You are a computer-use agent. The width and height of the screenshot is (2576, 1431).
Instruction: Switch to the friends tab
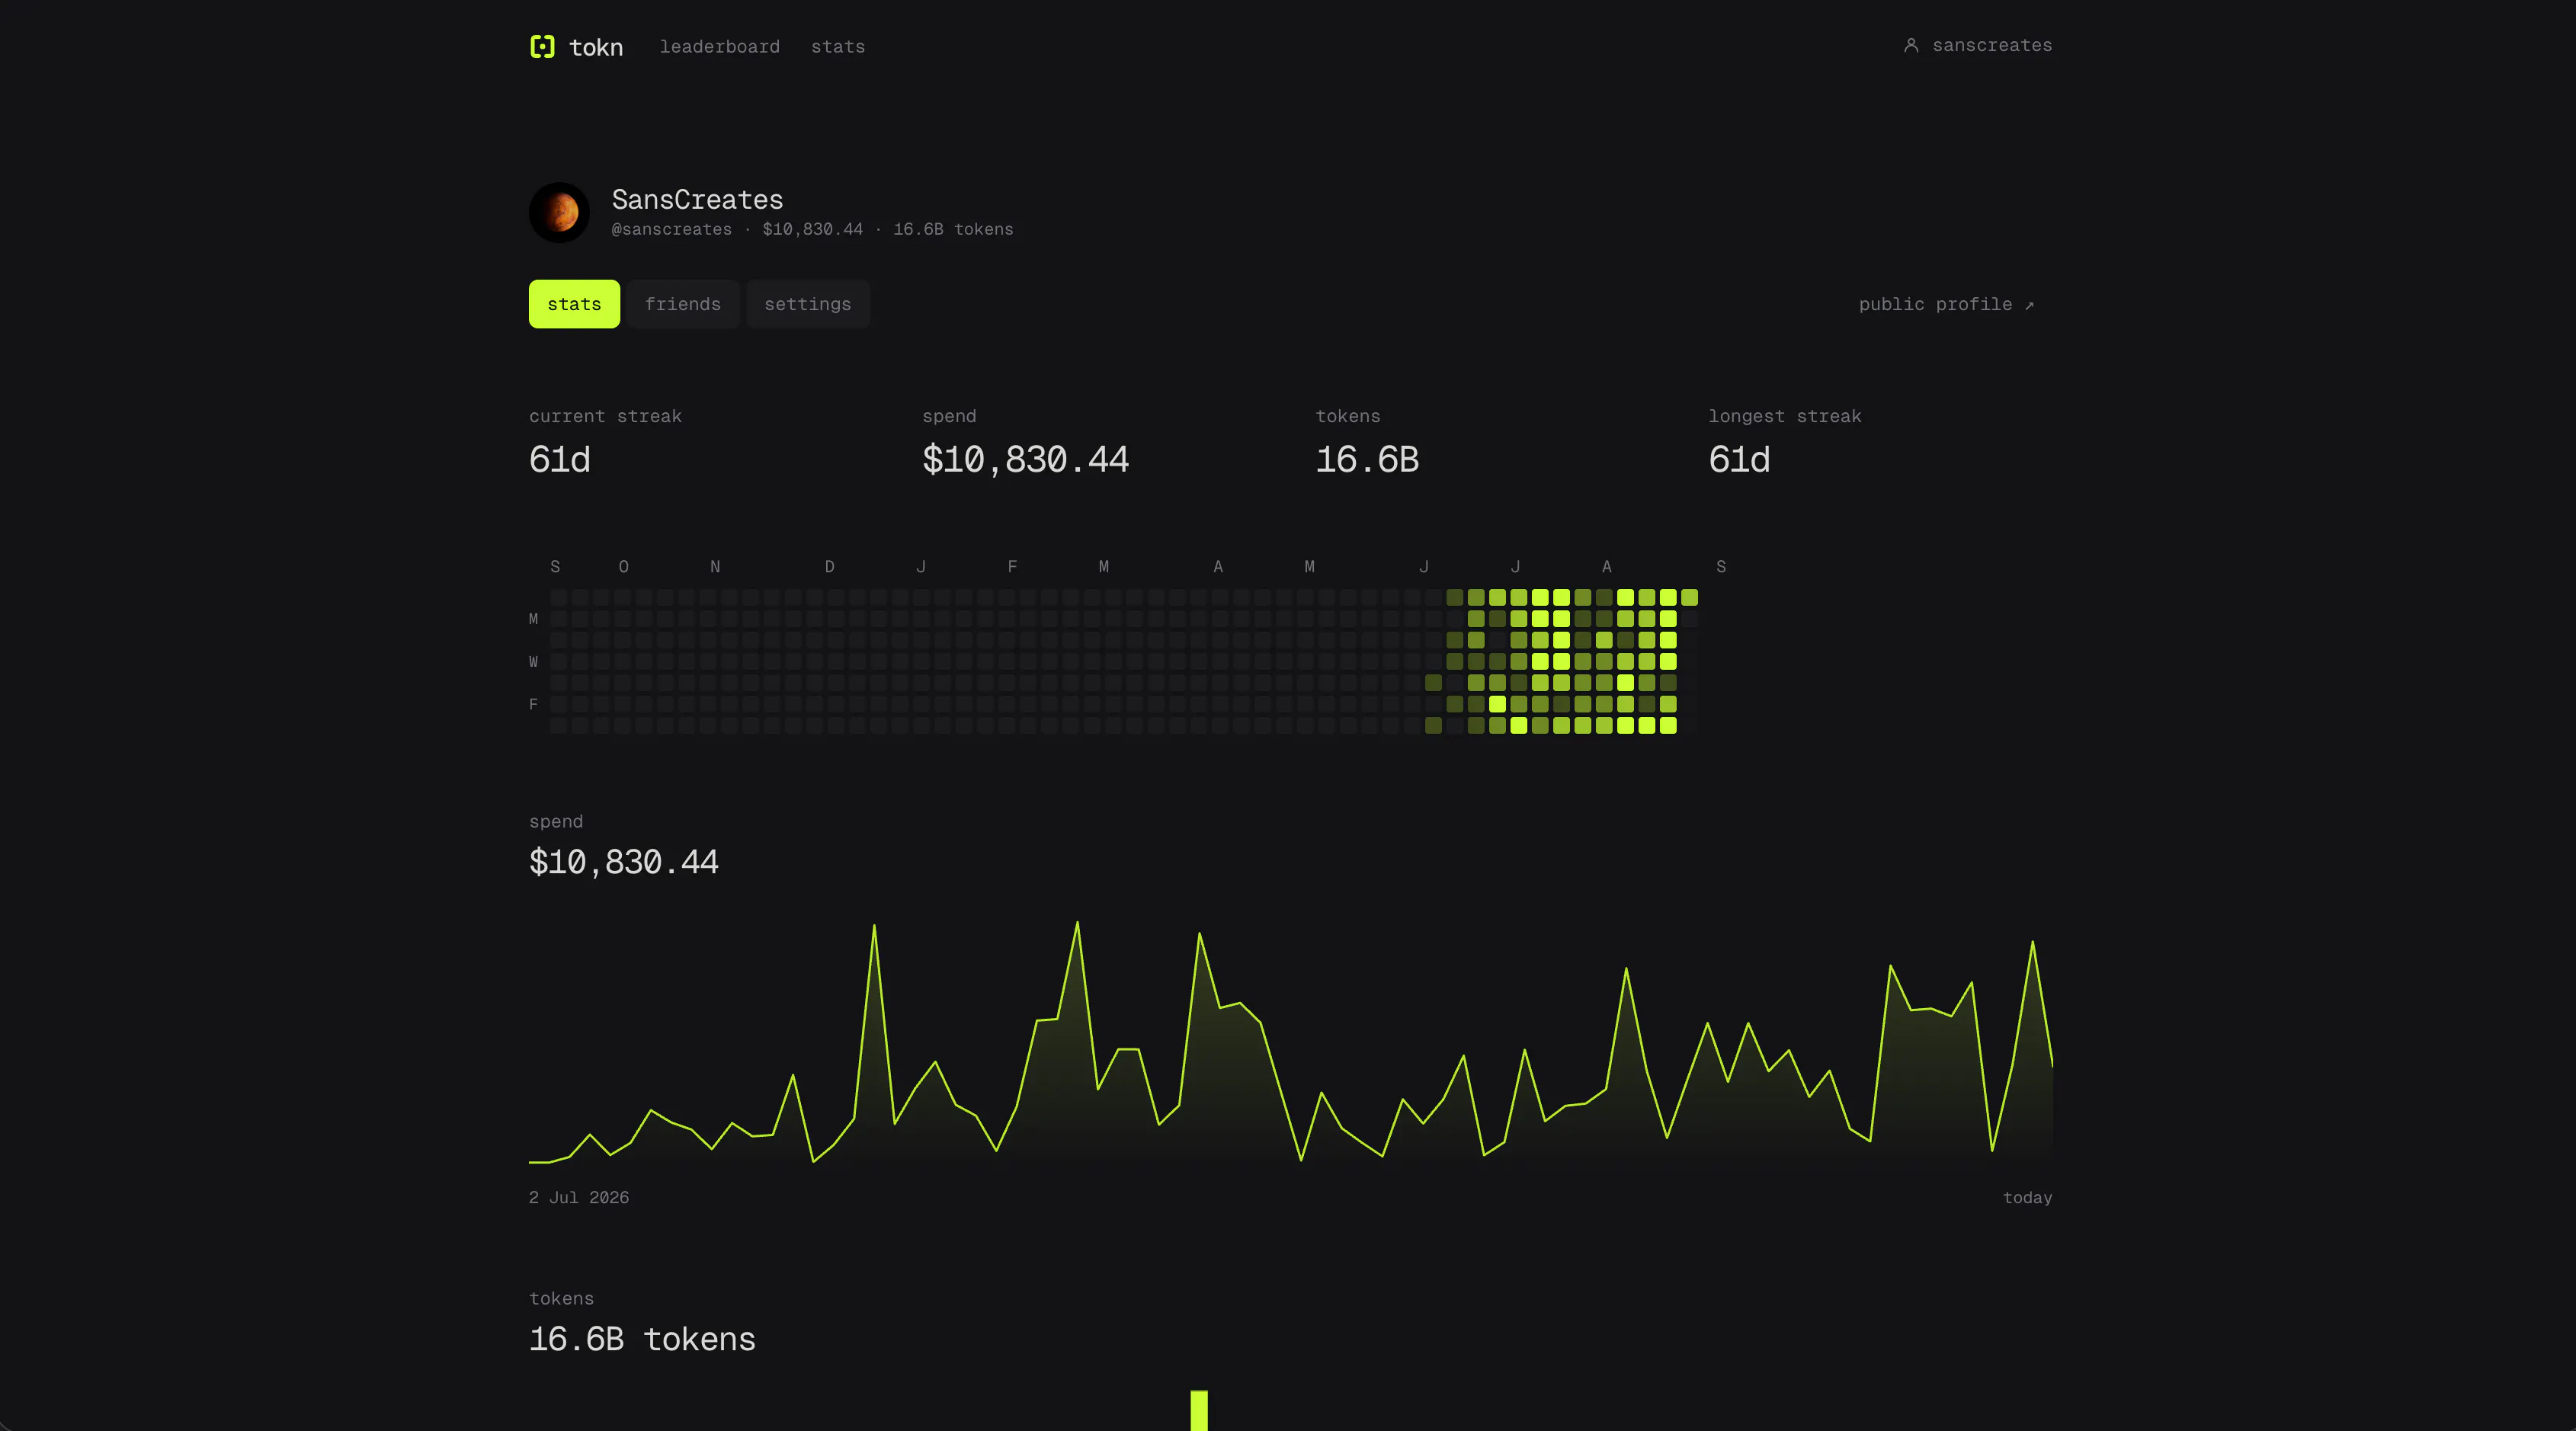[683, 304]
